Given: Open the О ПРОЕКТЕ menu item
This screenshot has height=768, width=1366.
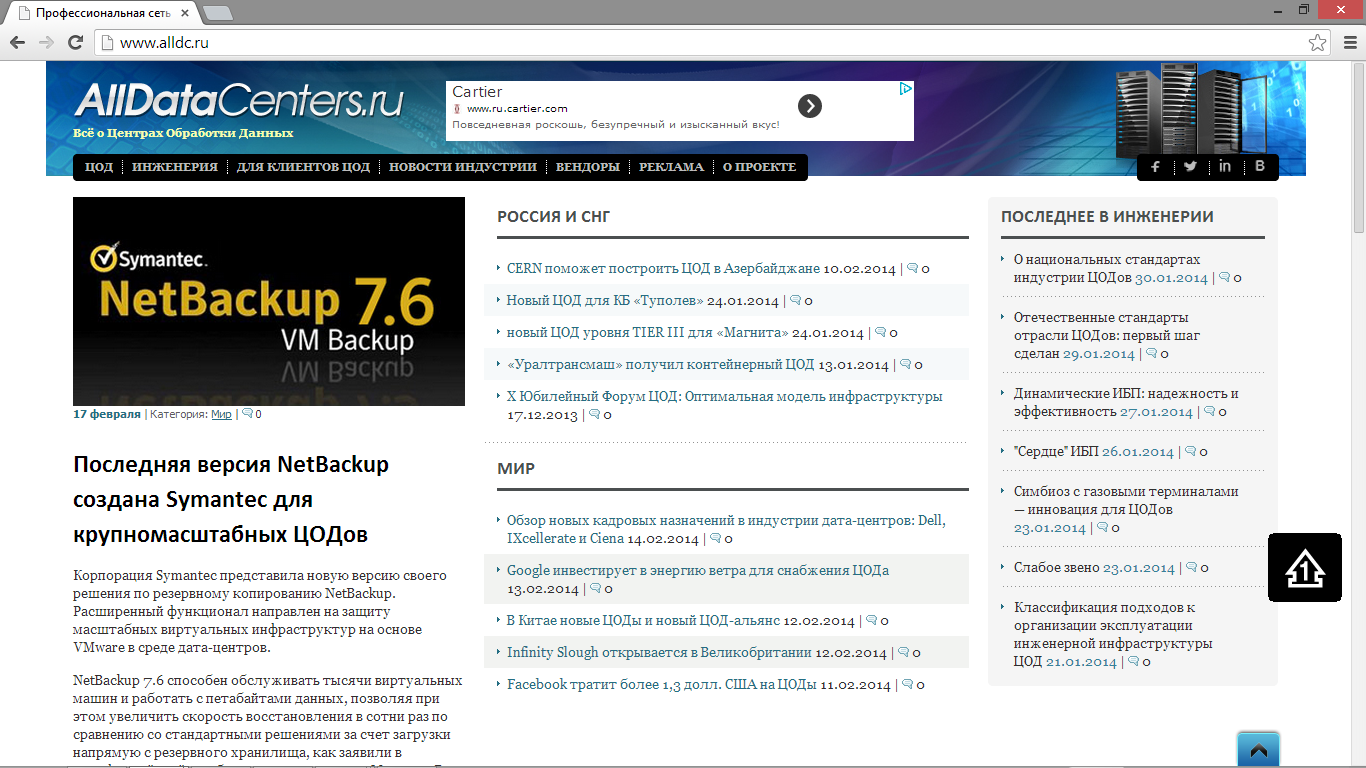Looking at the screenshot, I should pyautogui.click(x=760, y=167).
